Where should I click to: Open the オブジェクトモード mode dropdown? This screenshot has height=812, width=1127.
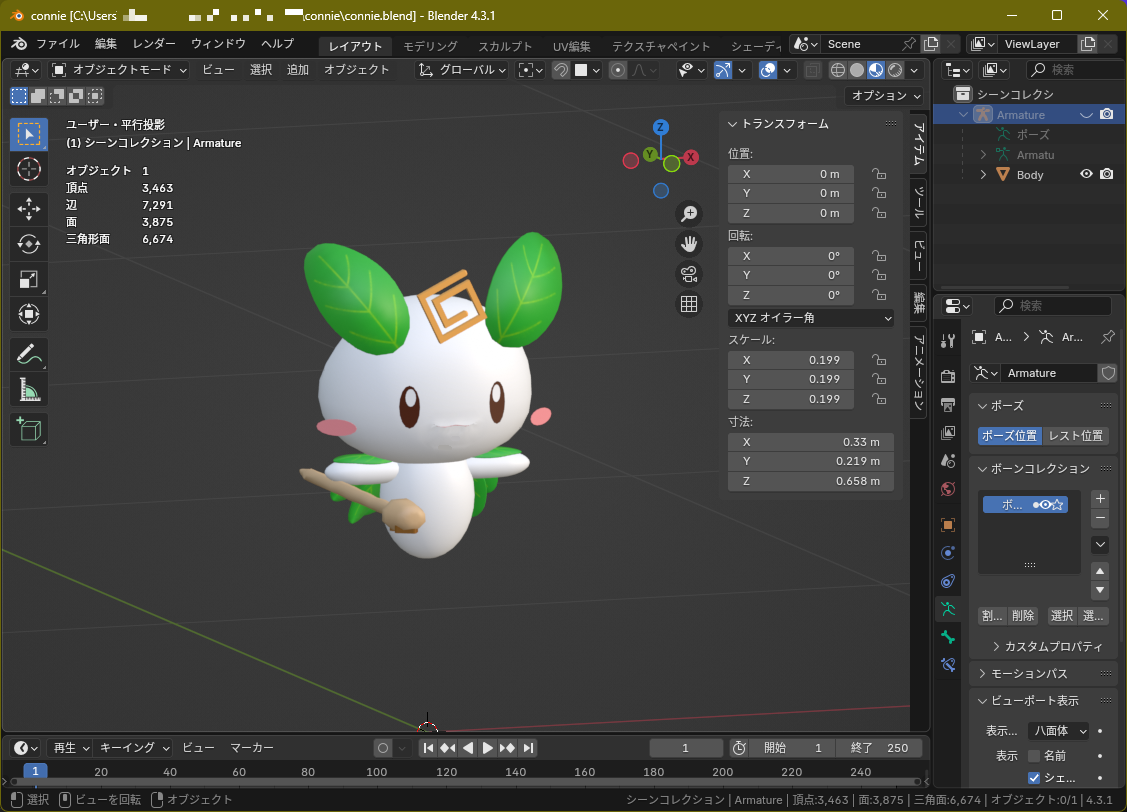(119, 70)
